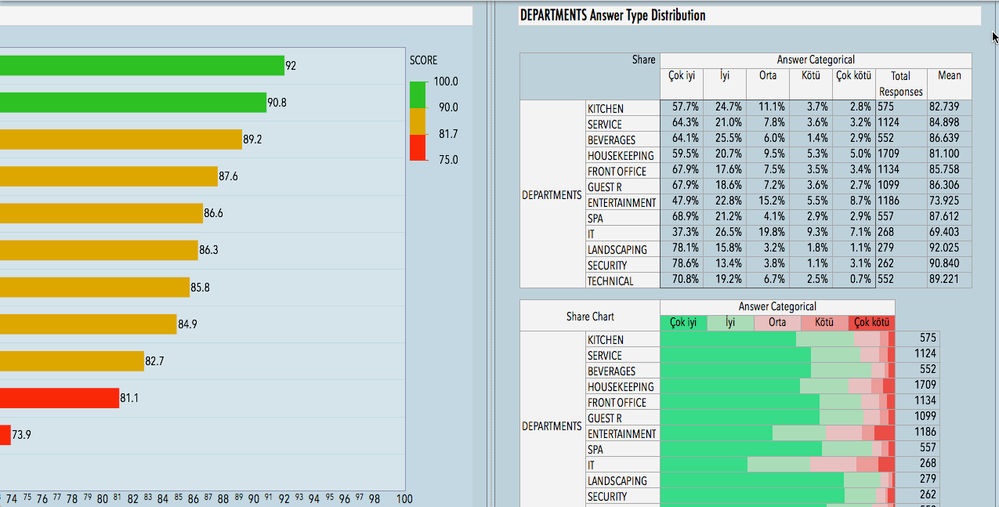The image size is (999, 507).
Task: Select the green bar with value 90.8
Action: (x=133, y=103)
